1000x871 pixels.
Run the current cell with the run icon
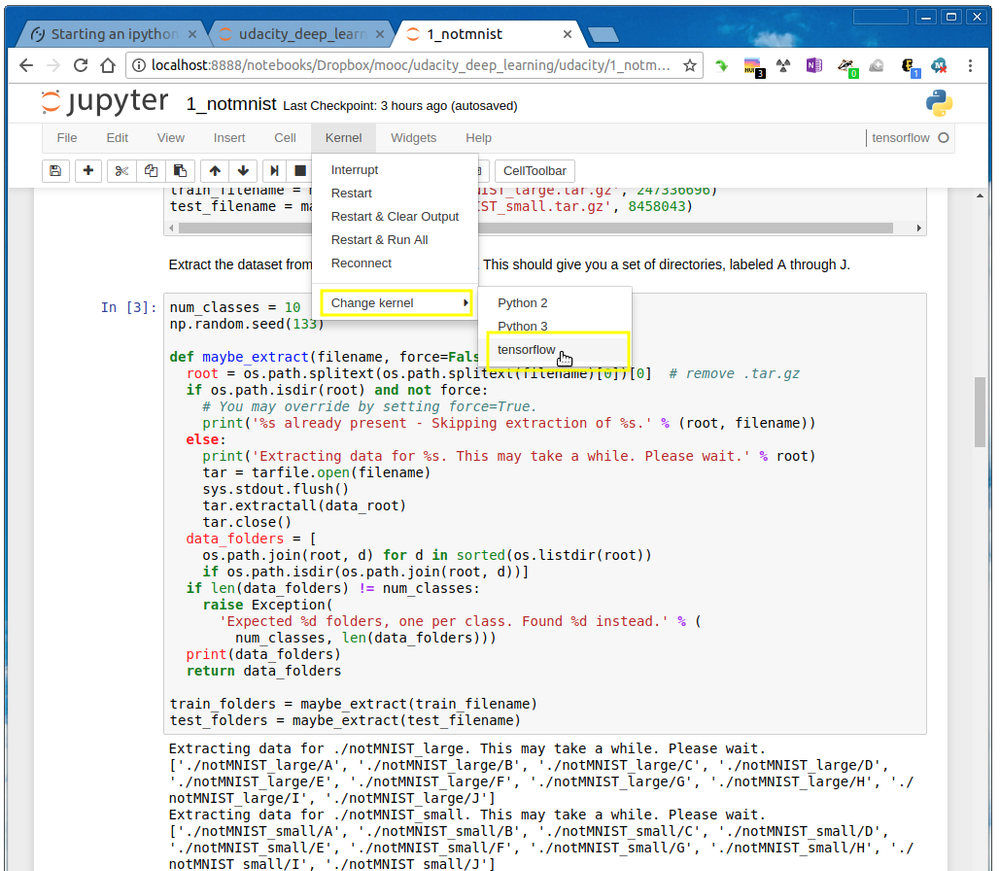pyautogui.click(x=274, y=170)
